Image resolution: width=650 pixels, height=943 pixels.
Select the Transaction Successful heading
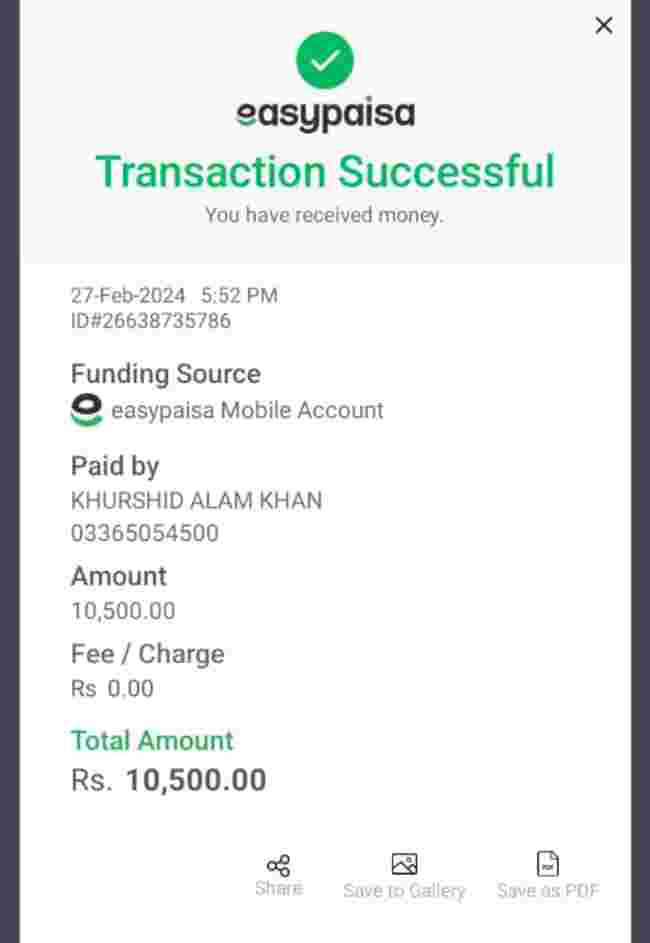pos(325,171)
